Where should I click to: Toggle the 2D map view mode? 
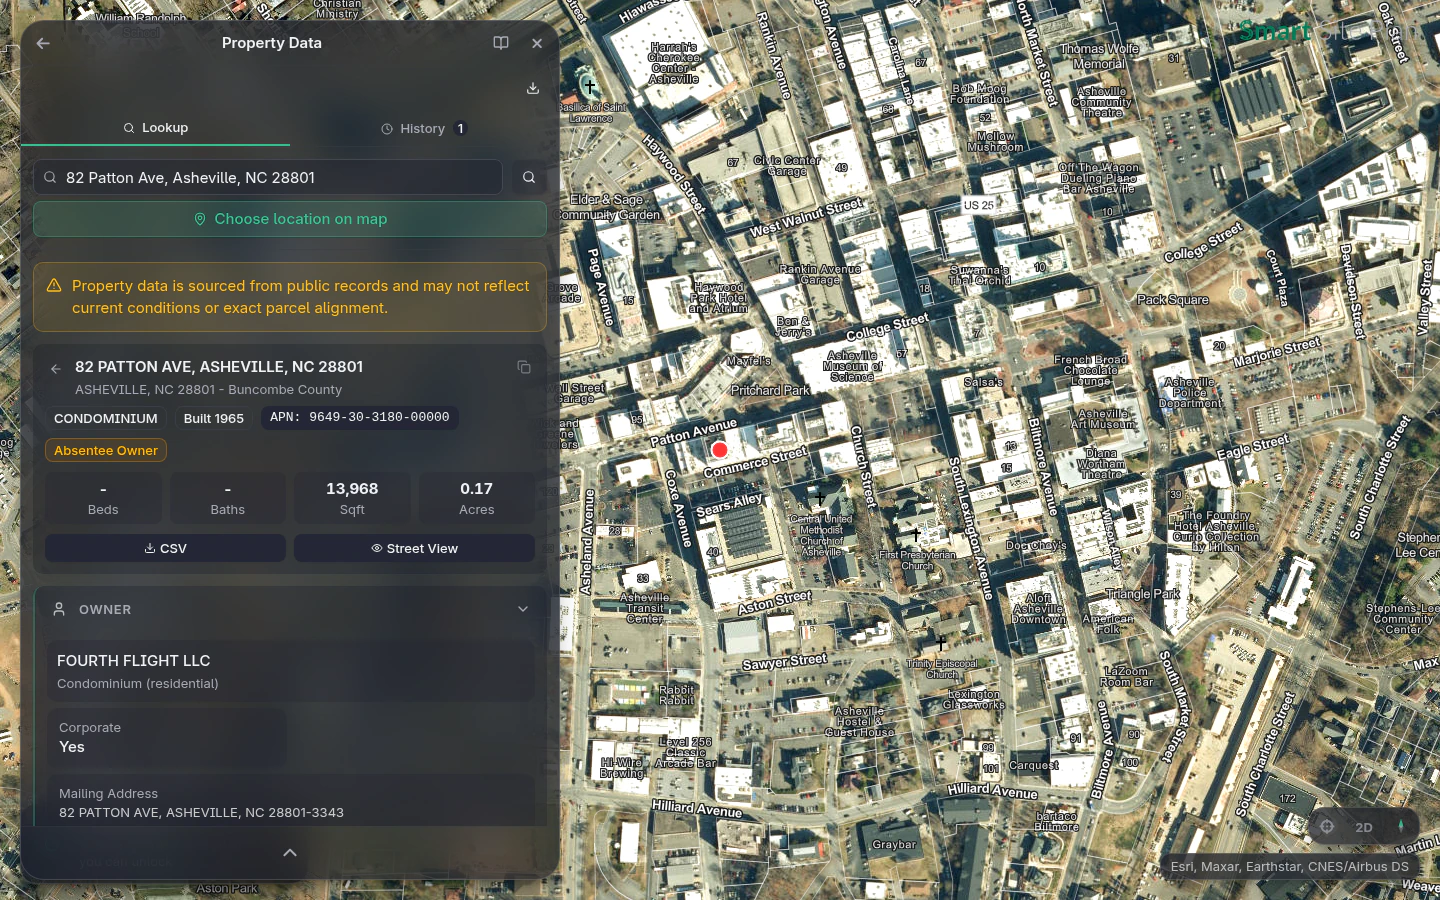[x=1364, y=827]
